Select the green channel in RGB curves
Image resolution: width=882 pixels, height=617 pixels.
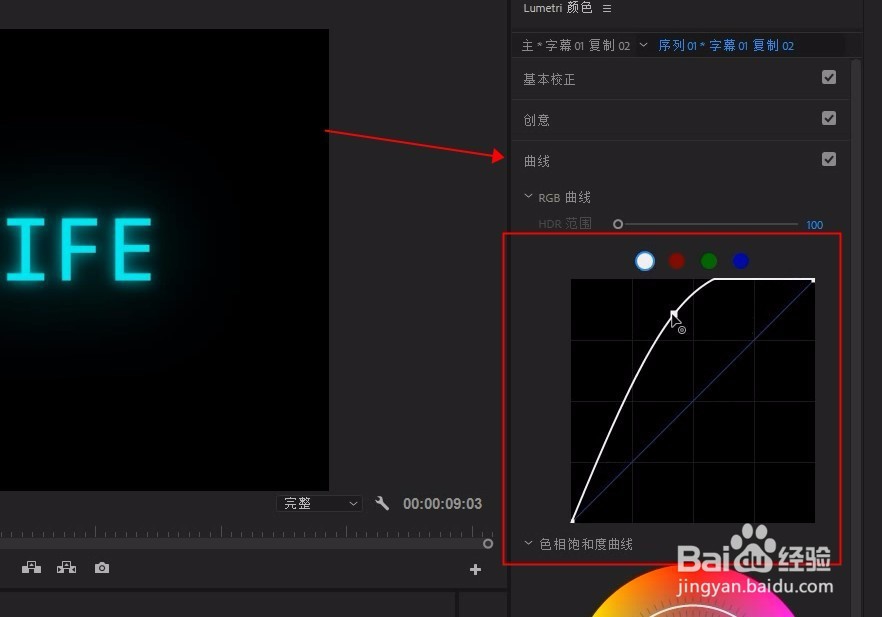[709, 261]
